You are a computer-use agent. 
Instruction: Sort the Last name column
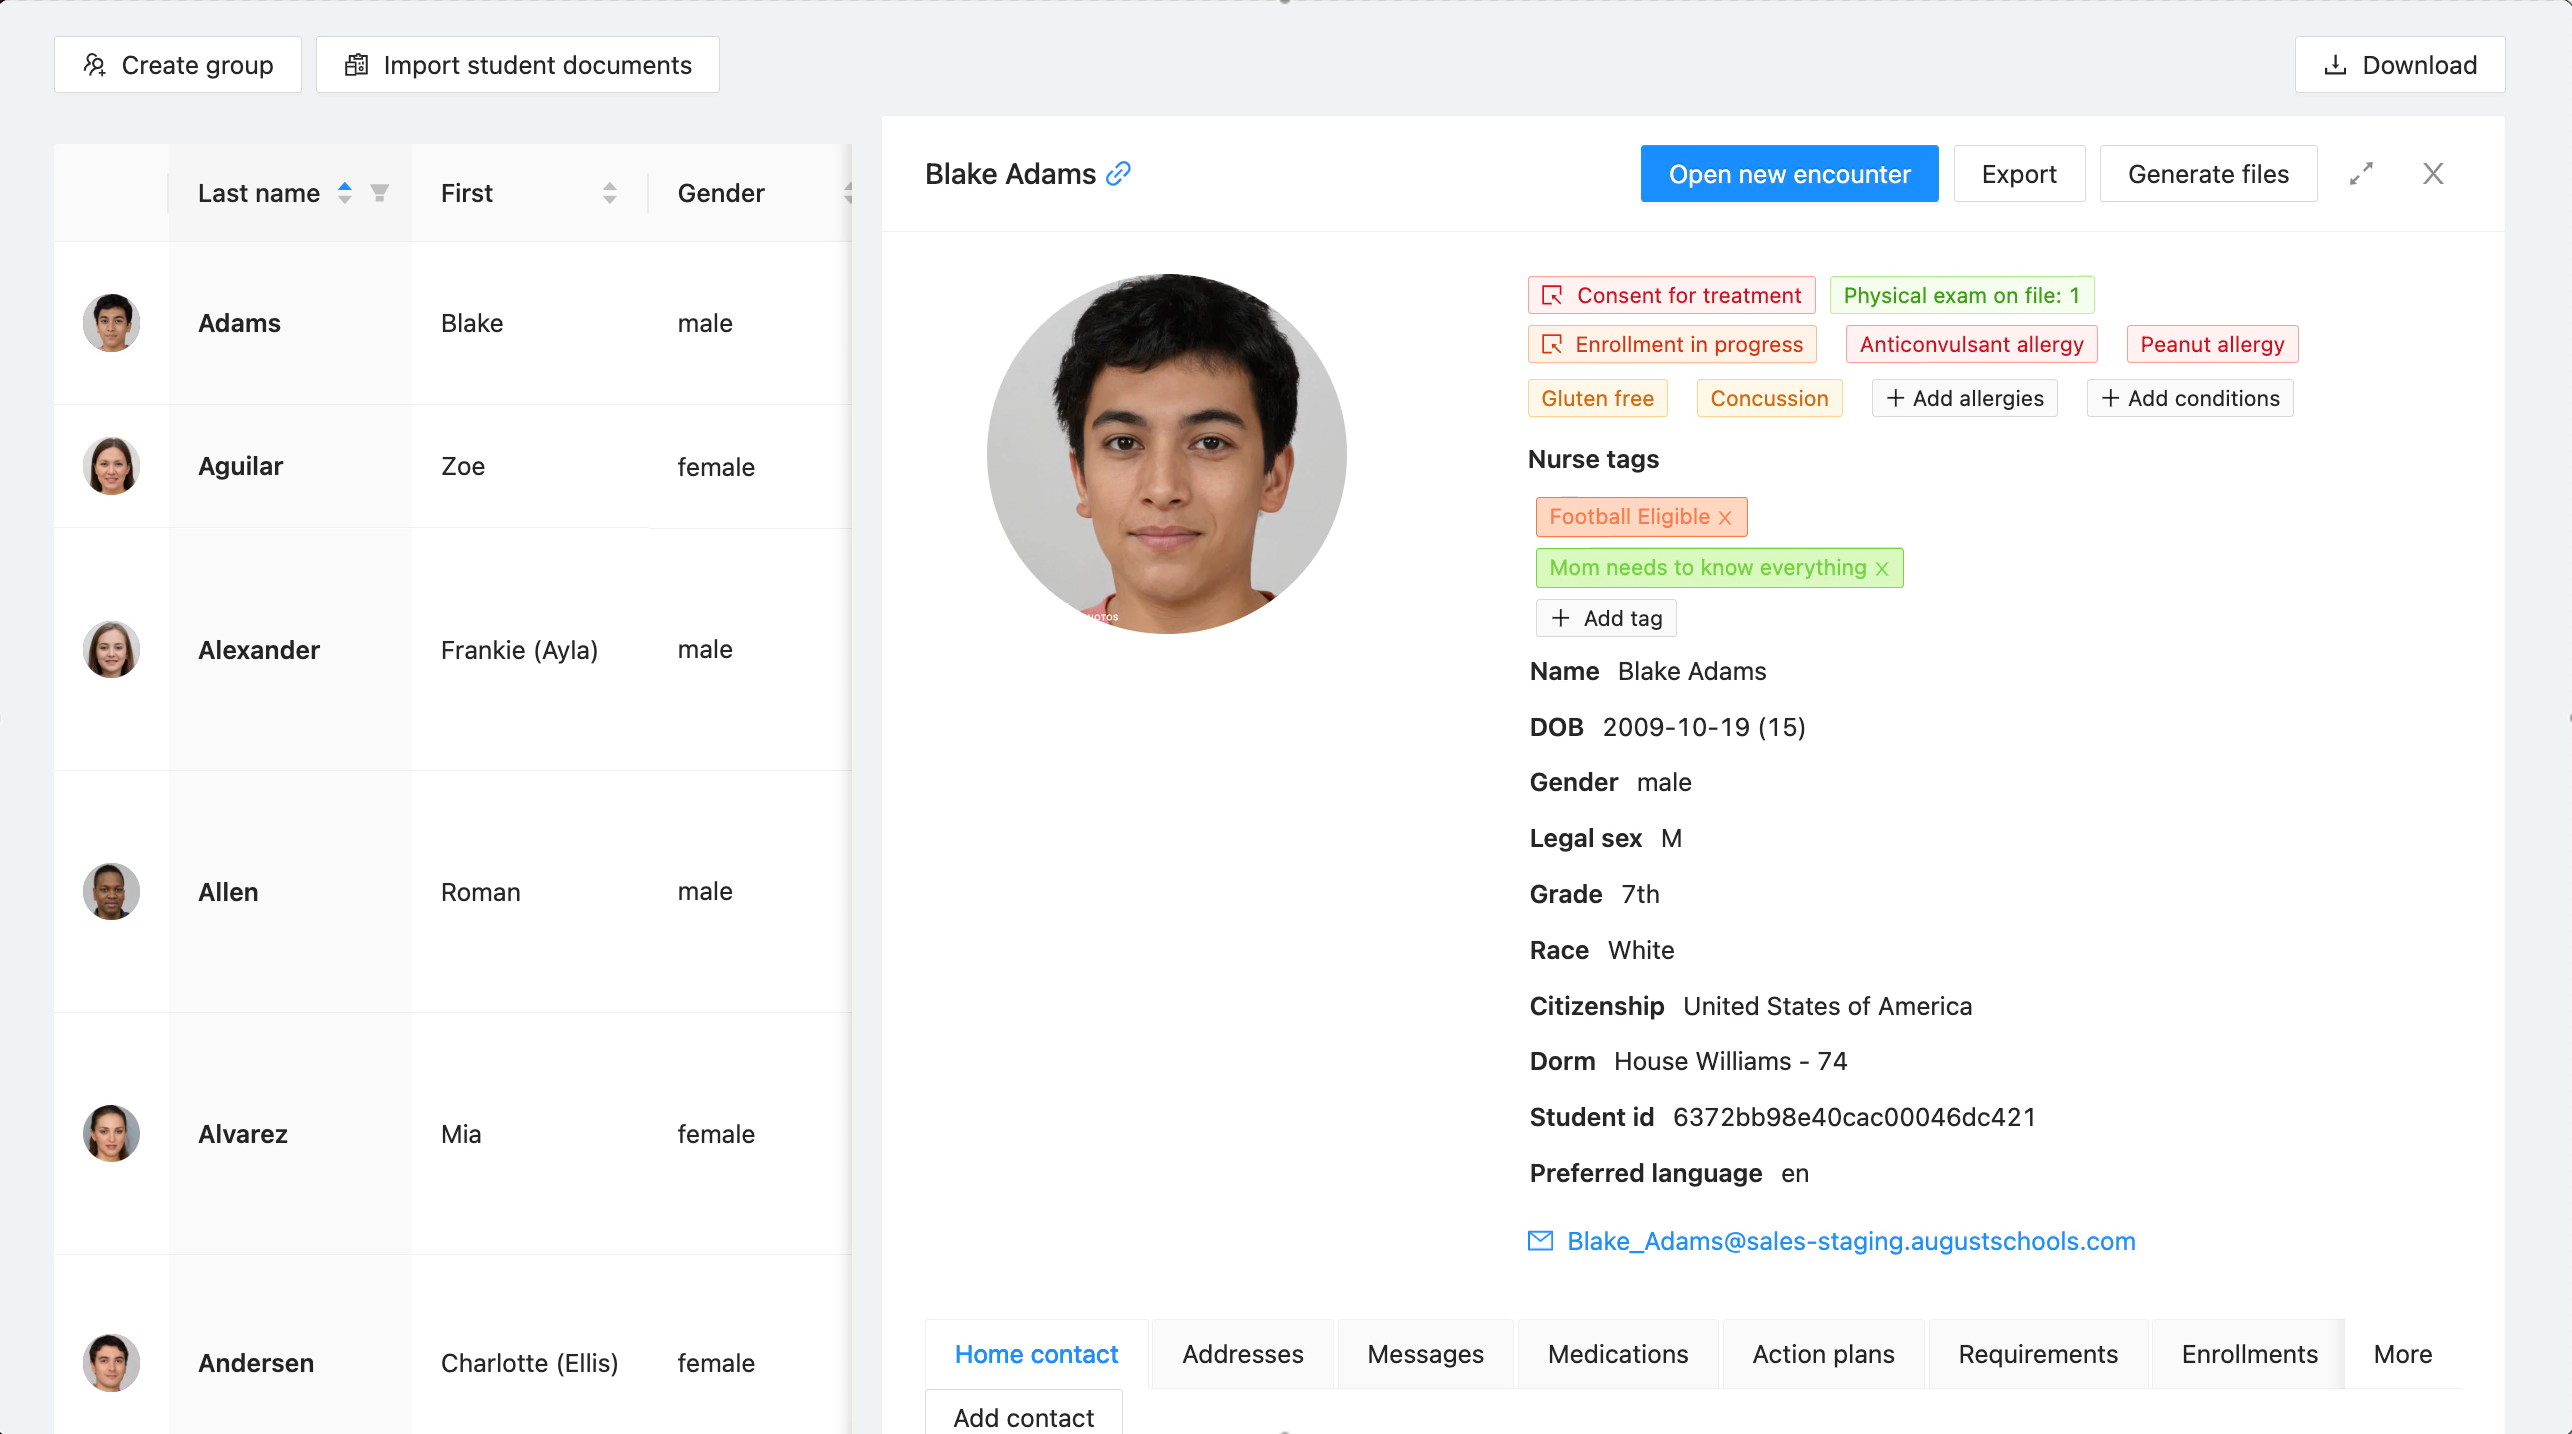[344, 193]
